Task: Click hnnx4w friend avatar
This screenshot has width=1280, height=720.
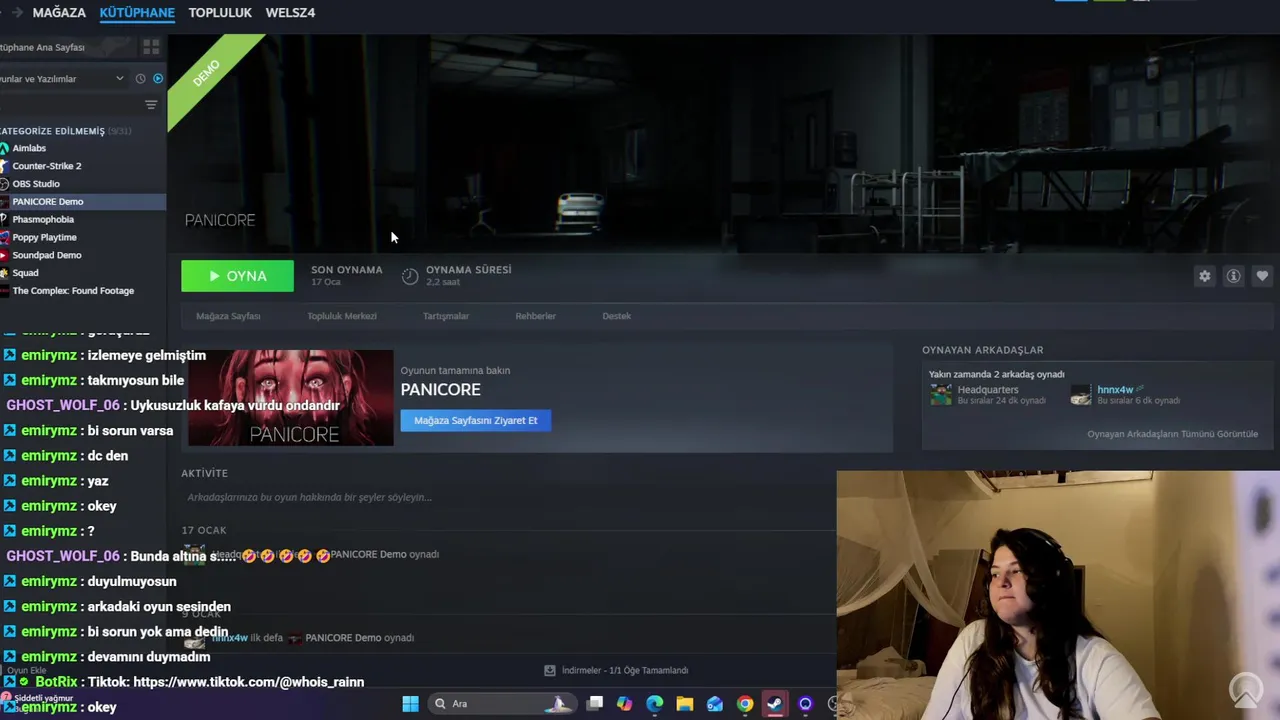Action: pyautogui.click(x=1081, y=395)
